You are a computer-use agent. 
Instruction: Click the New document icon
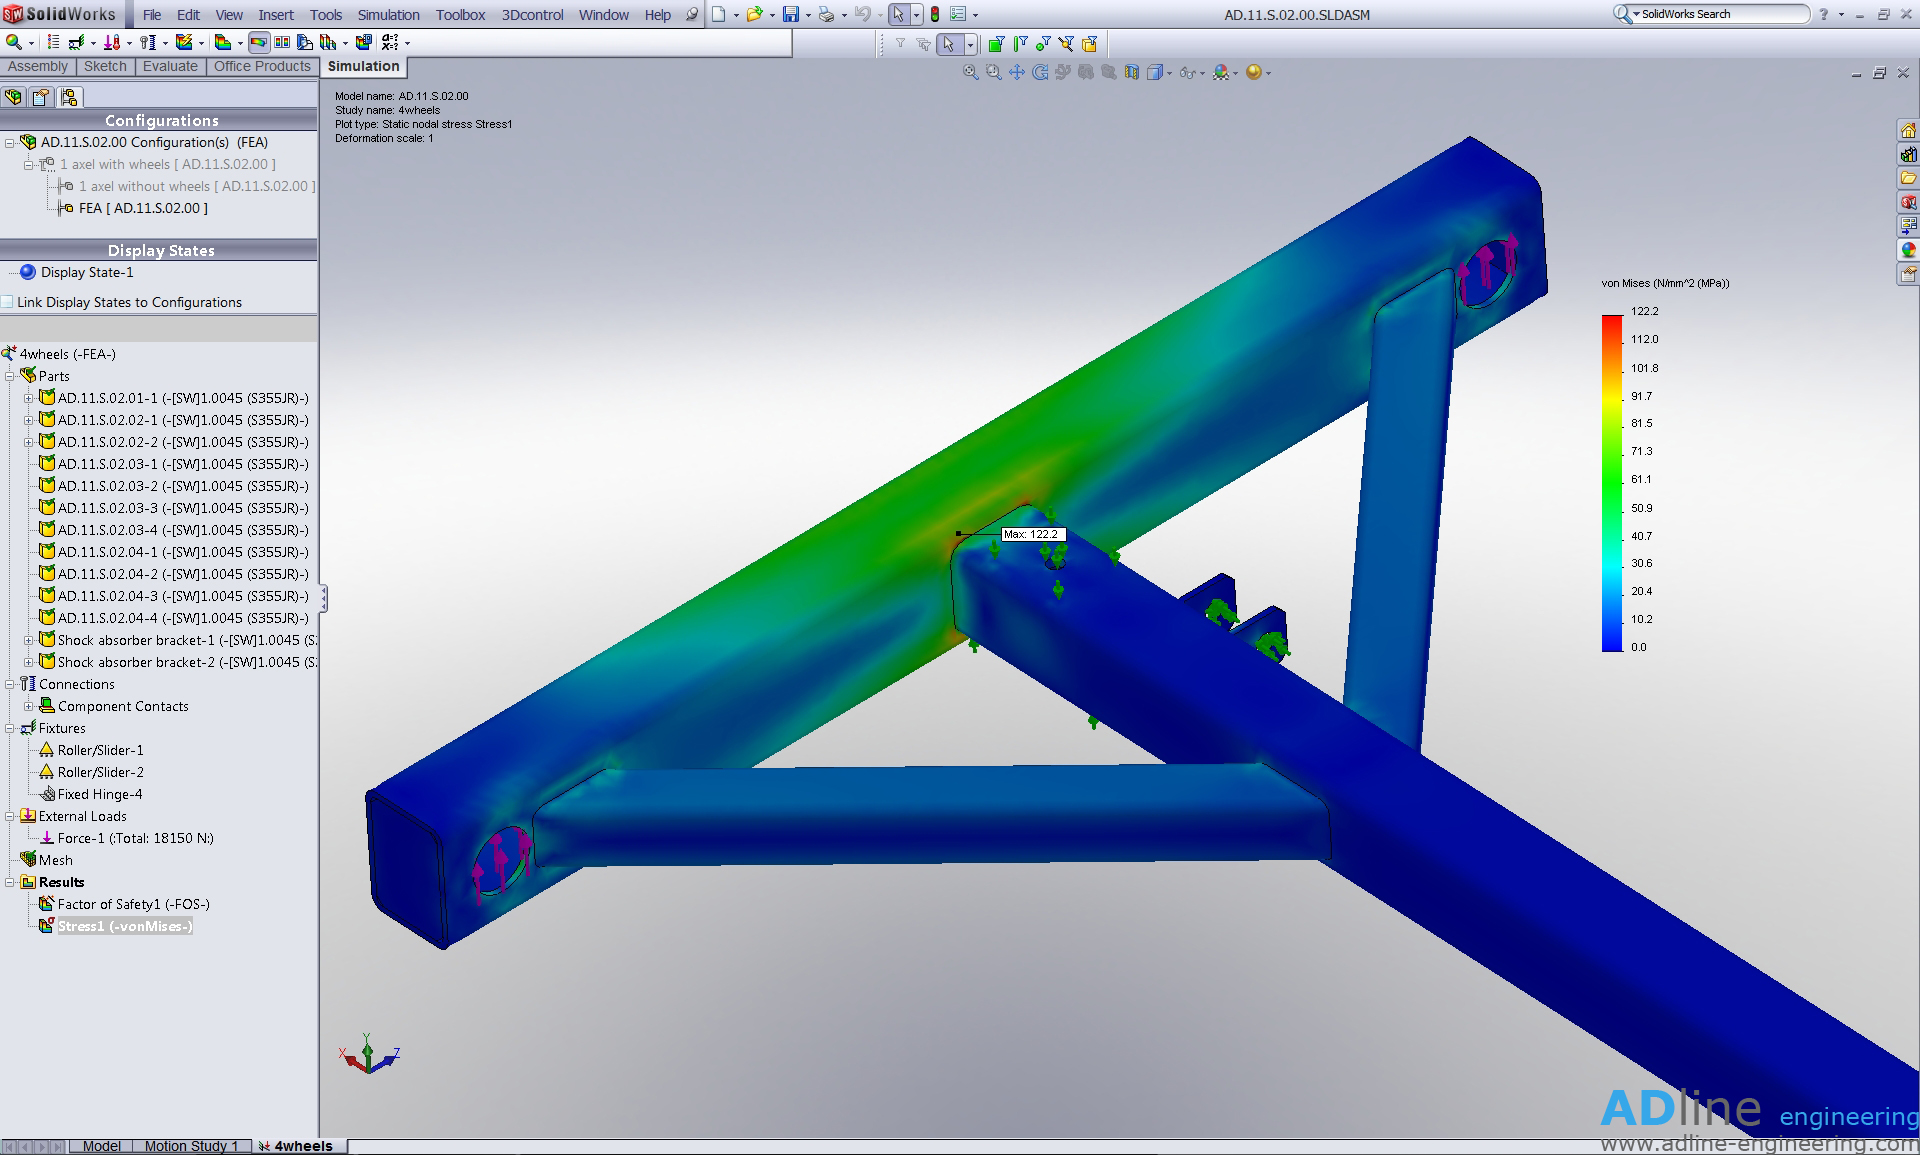click(719, 14)
